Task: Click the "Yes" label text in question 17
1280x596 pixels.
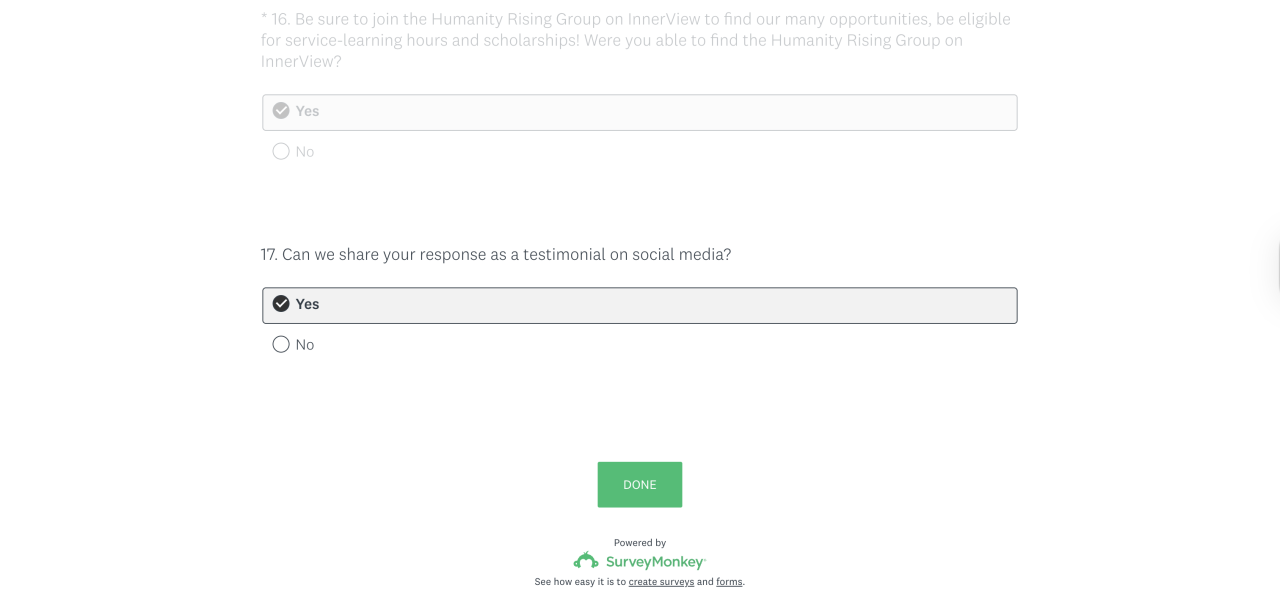Action: pyautogui.click(x=307, y=304)
